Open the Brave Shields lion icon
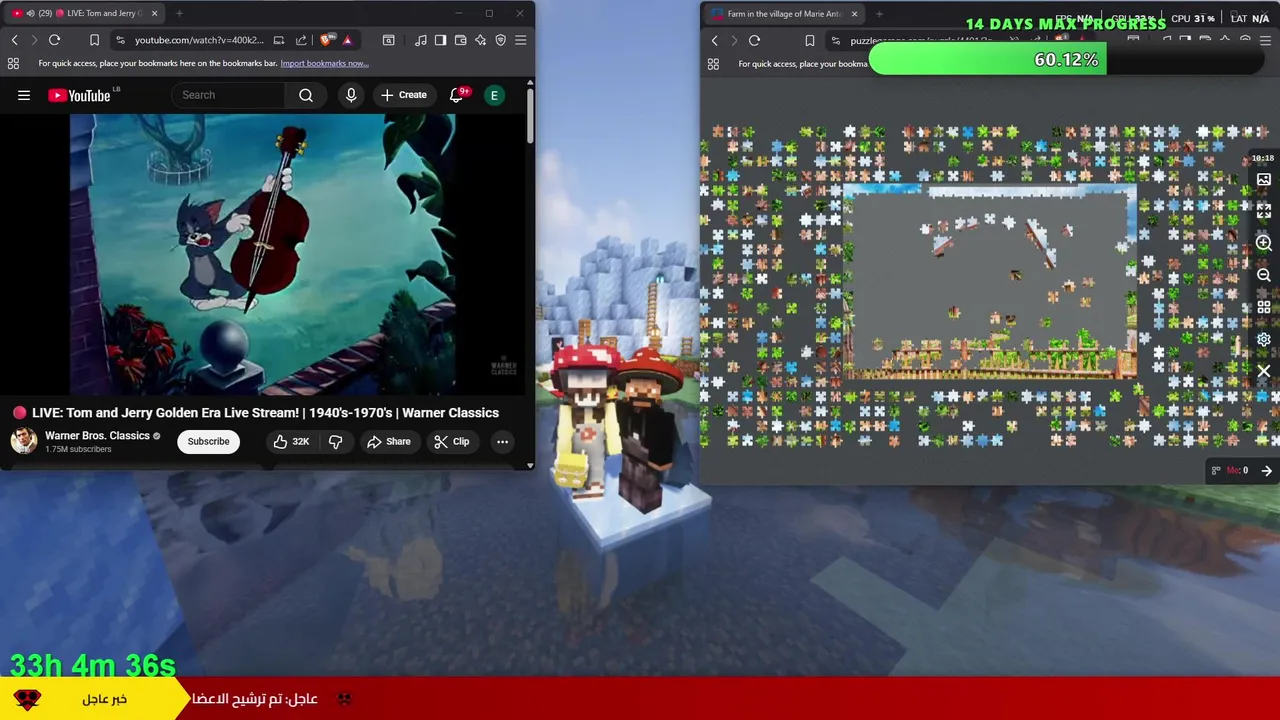Viewport: 1280px width, 720px height. click(328, 40)
